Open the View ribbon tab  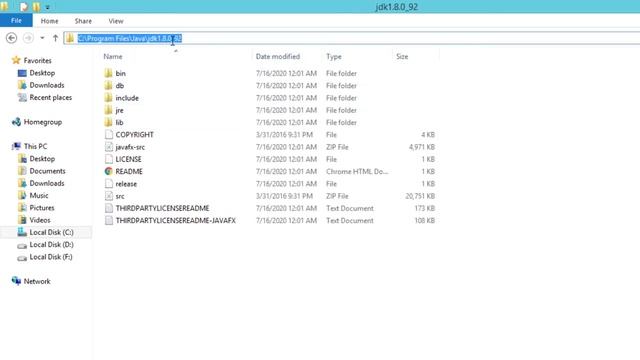(x=116, y=21)
